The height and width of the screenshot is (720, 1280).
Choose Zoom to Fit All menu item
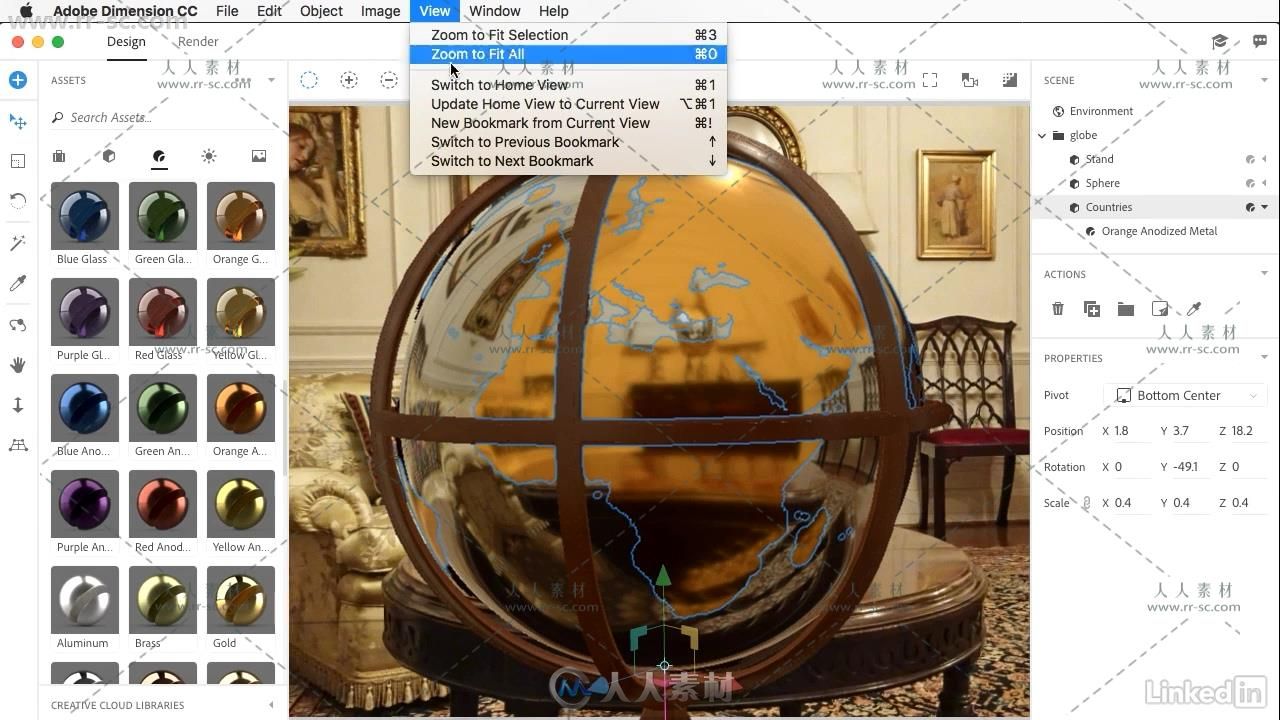(x=568, y=54)
